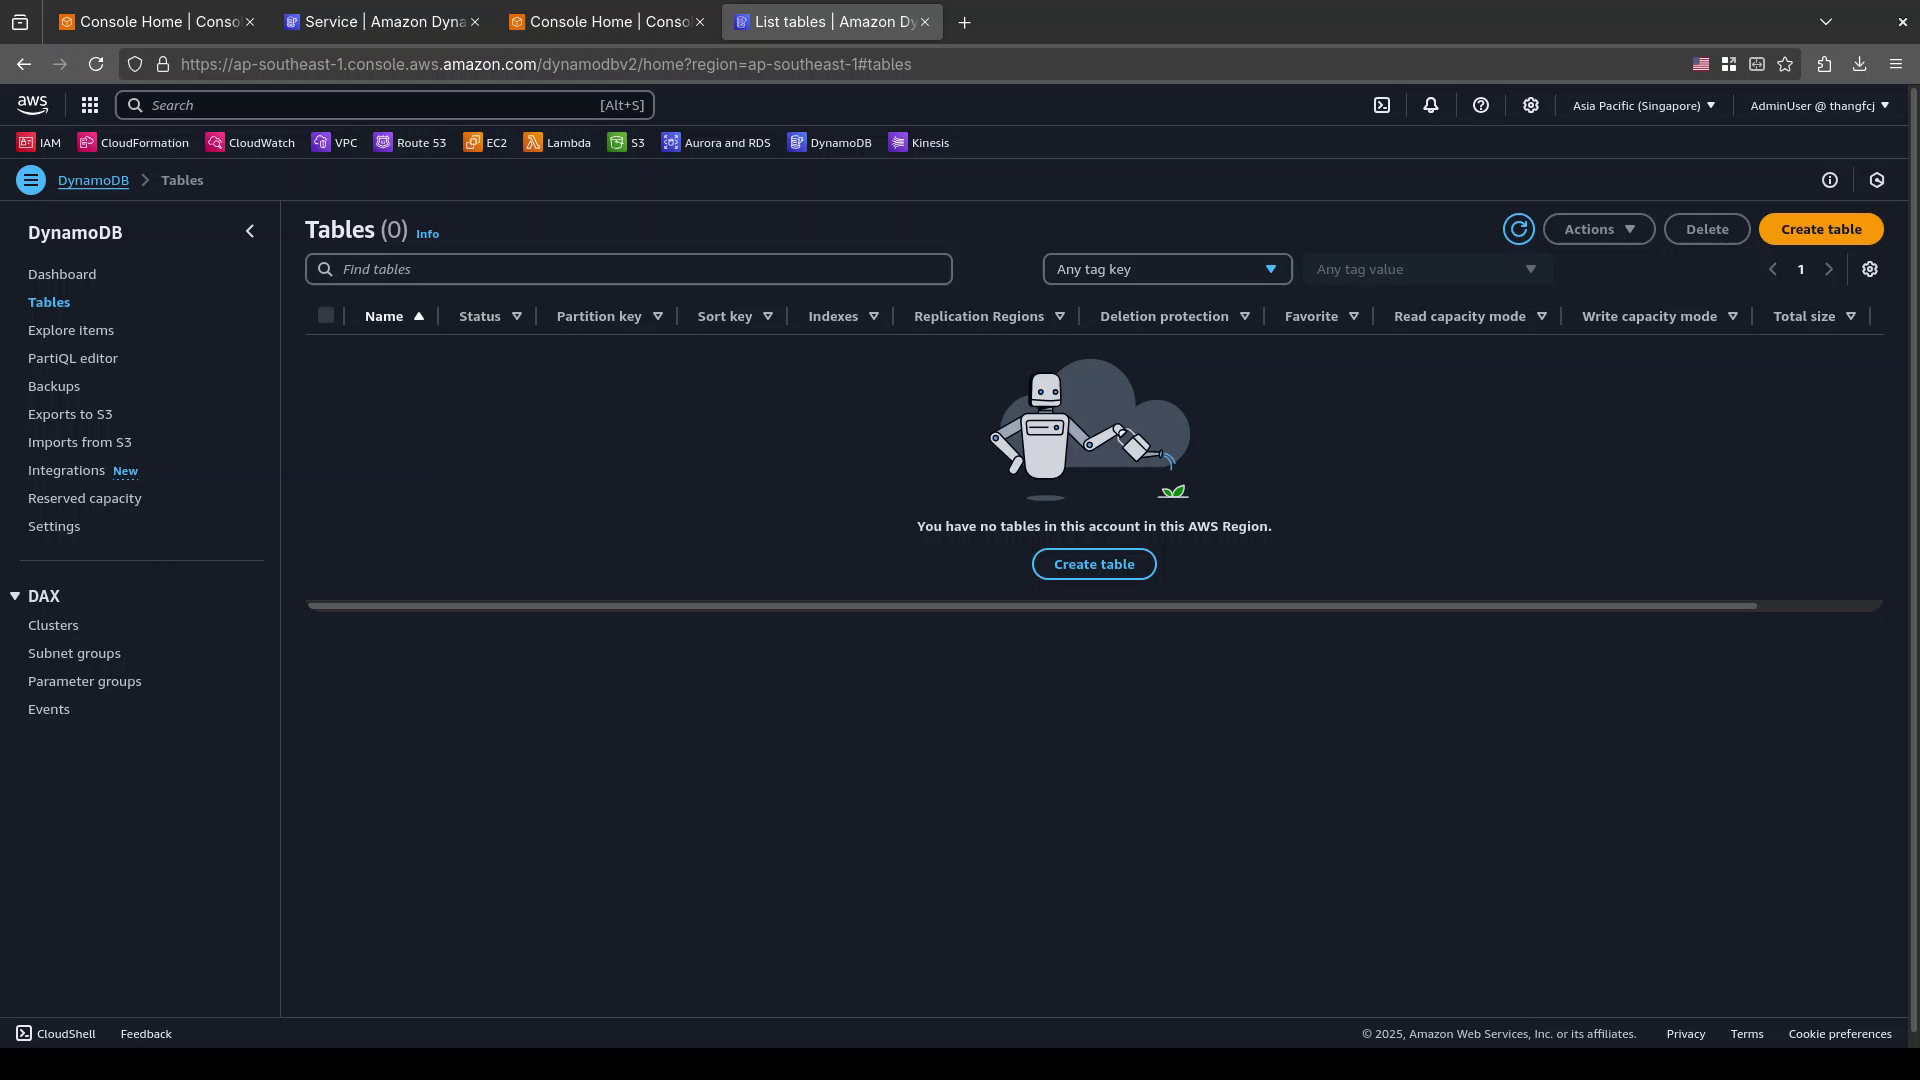Open the AdminUser account menu

point(1819,105)
